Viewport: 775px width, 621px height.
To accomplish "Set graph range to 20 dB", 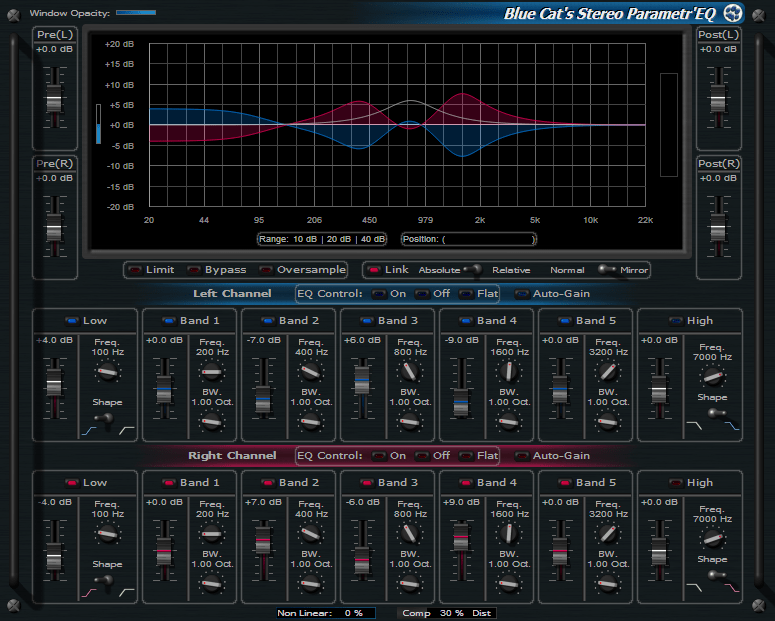I will [x=339, y=239].
